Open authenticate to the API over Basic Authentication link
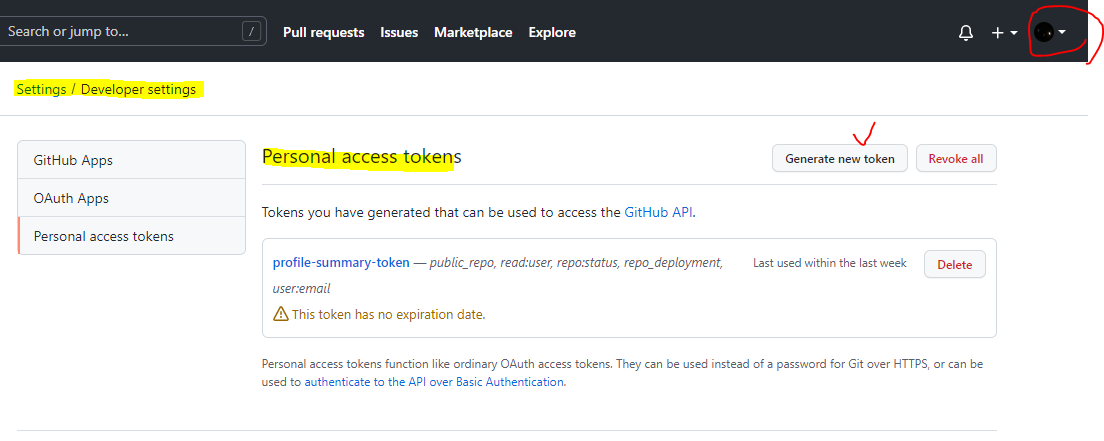This screenshot has height=441, width=1104. point(434,382)
